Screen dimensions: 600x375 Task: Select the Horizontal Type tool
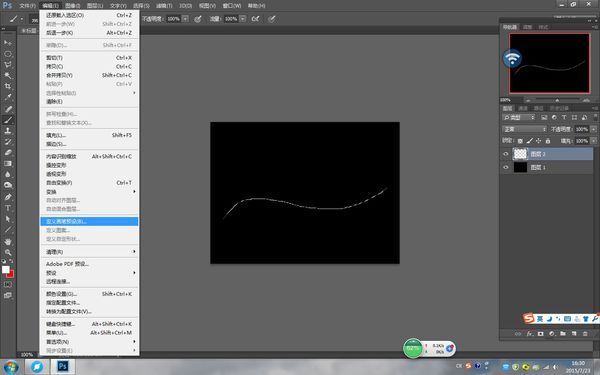[8, 208]
